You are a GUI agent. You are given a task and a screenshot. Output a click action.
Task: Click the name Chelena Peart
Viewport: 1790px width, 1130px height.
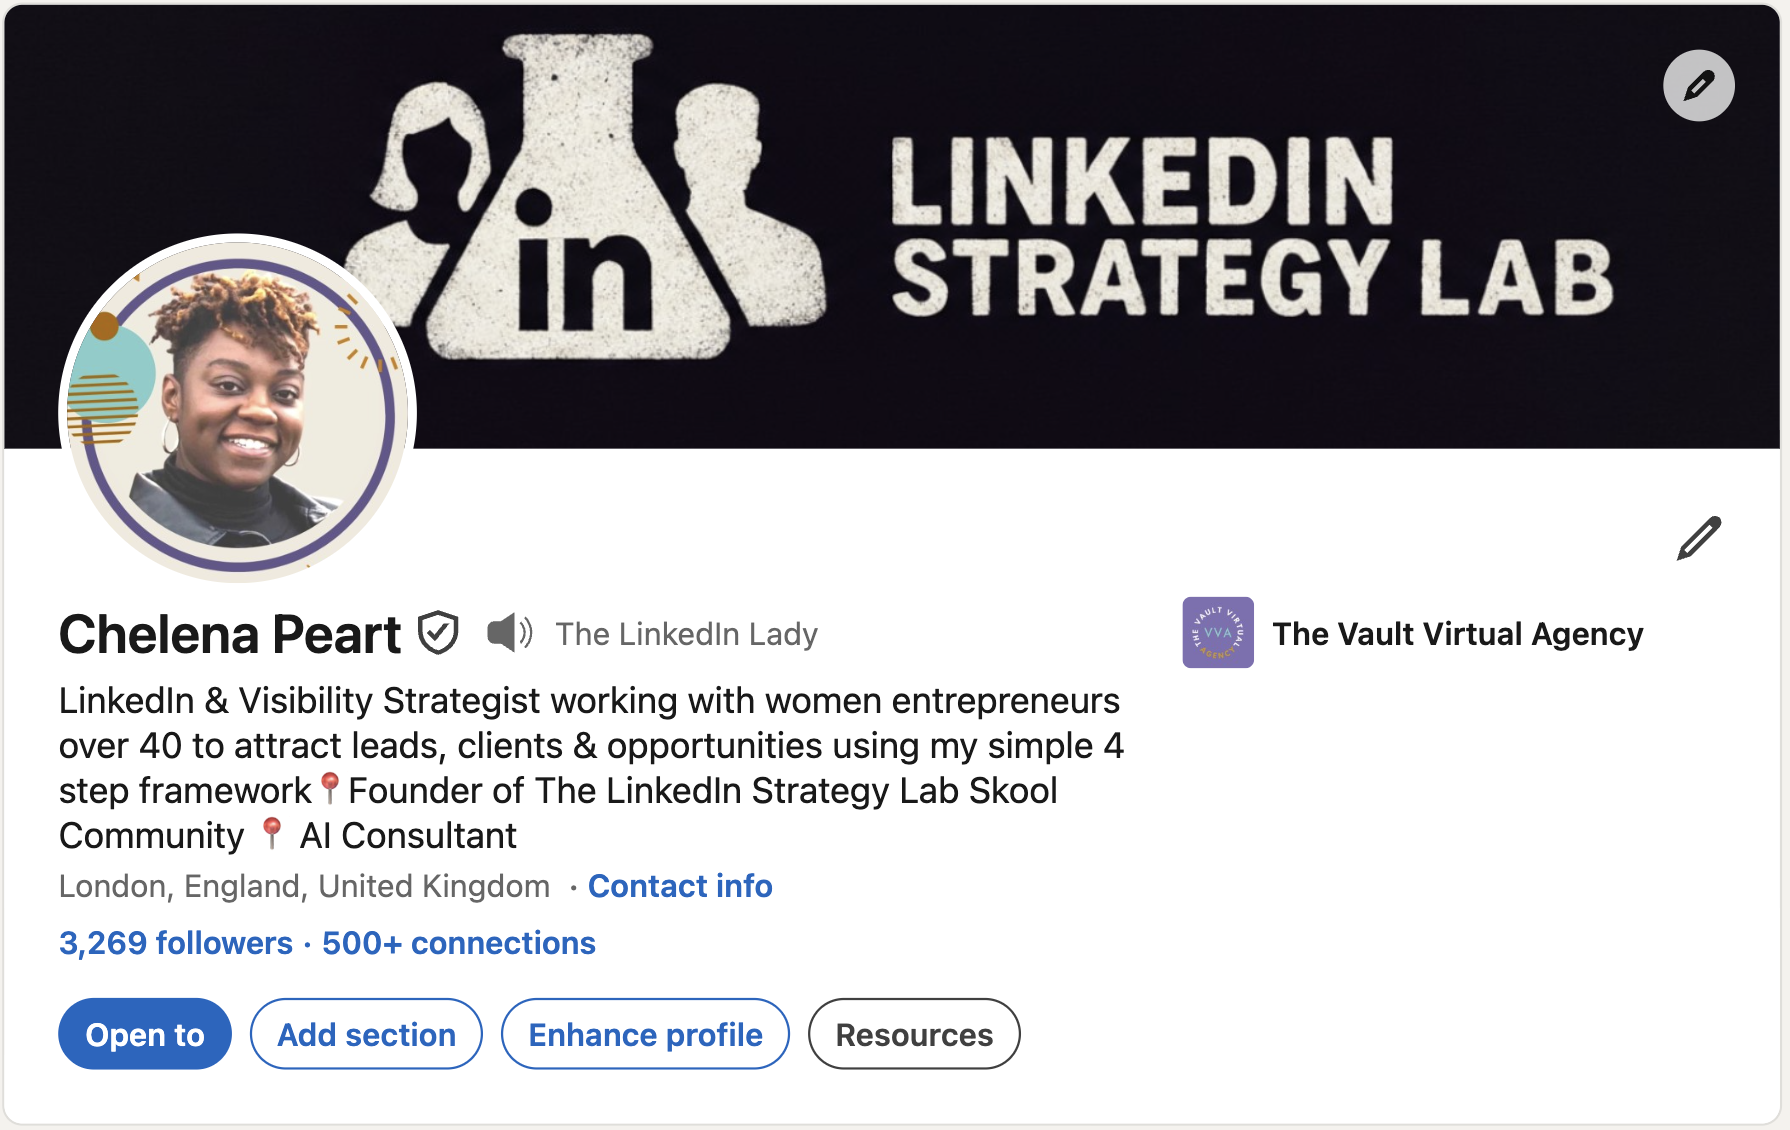tap(230, 635)
